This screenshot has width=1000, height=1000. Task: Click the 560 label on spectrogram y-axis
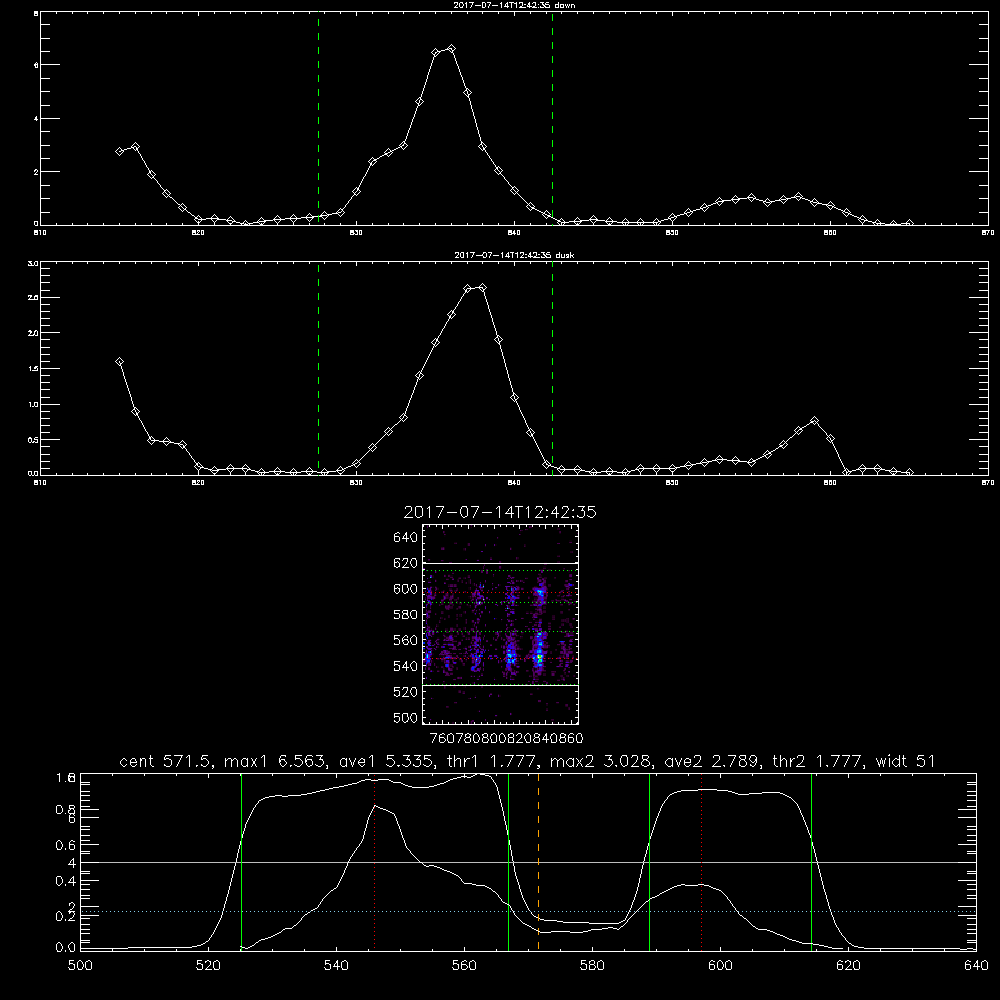[406, 640]
